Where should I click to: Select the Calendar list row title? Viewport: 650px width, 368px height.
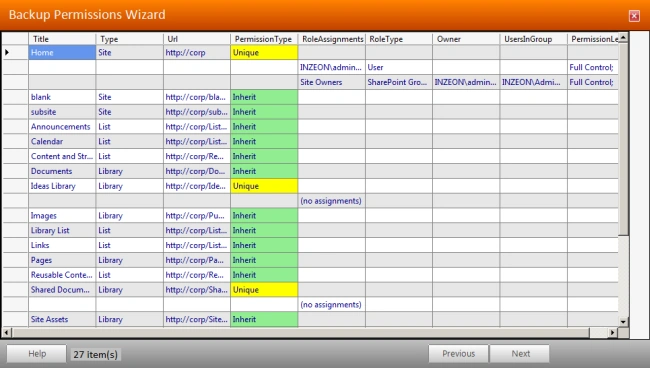tap(62, 141)
